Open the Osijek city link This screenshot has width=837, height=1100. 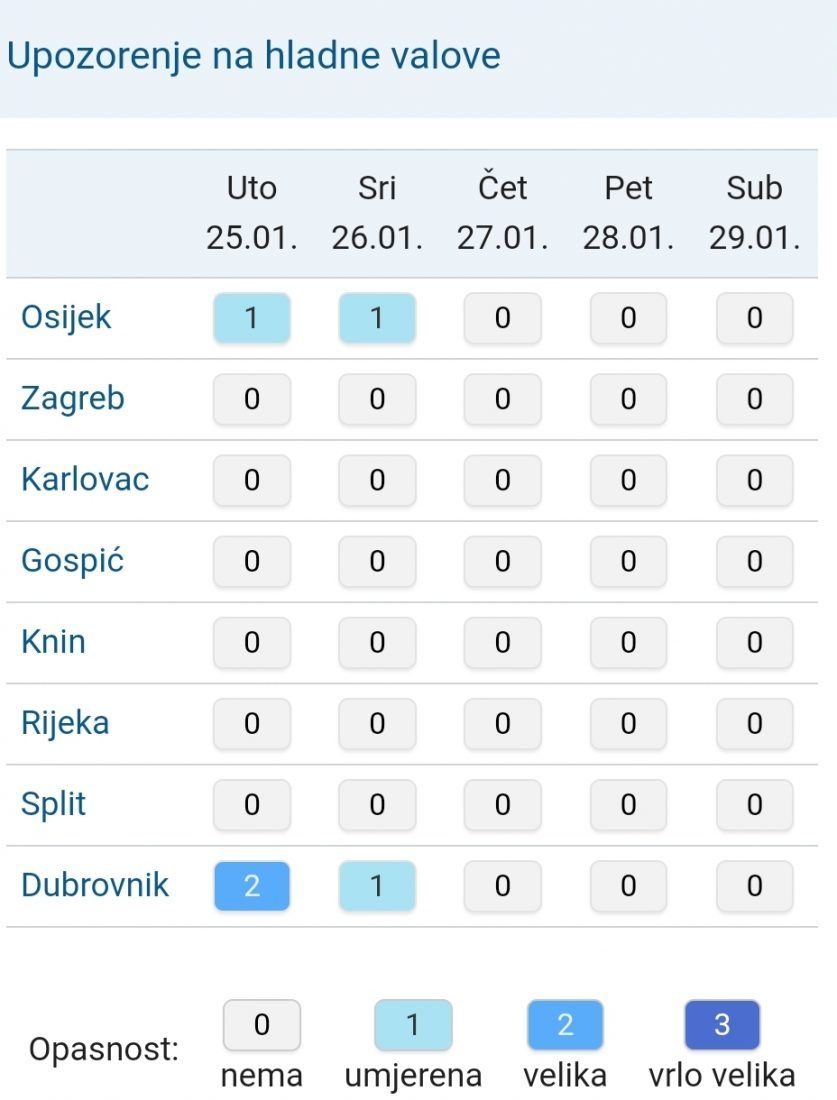coord(66,318)
